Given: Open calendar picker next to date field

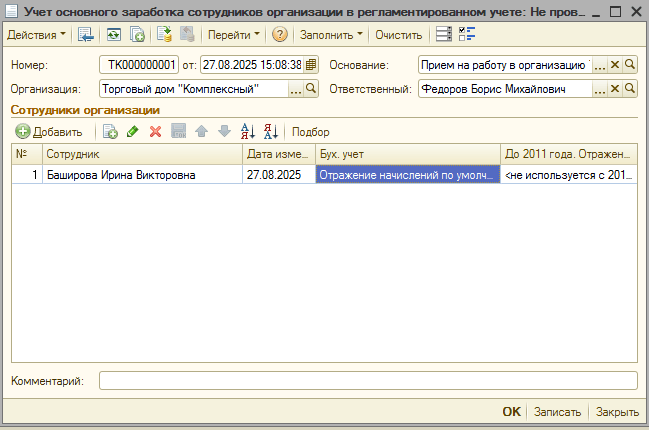Looking at the screenshot, I should 311,65.
